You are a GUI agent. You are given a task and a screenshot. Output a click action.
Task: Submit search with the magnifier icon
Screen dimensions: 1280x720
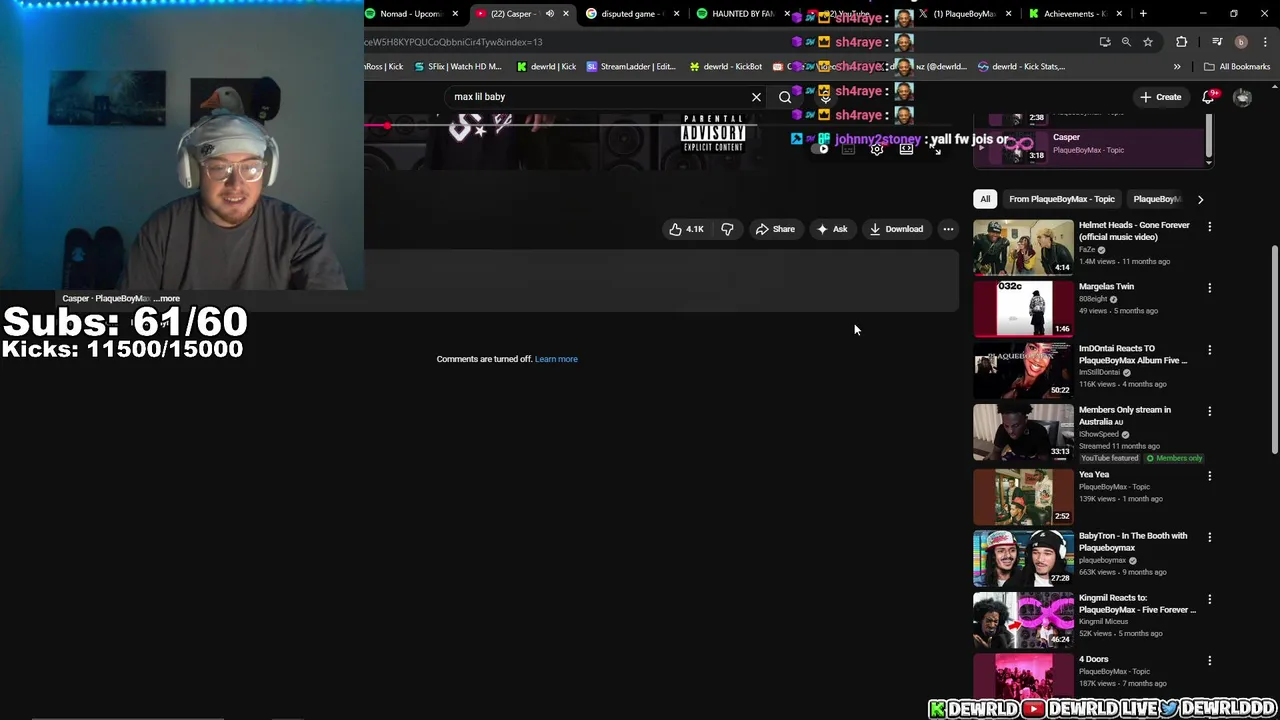click(785, 97)
